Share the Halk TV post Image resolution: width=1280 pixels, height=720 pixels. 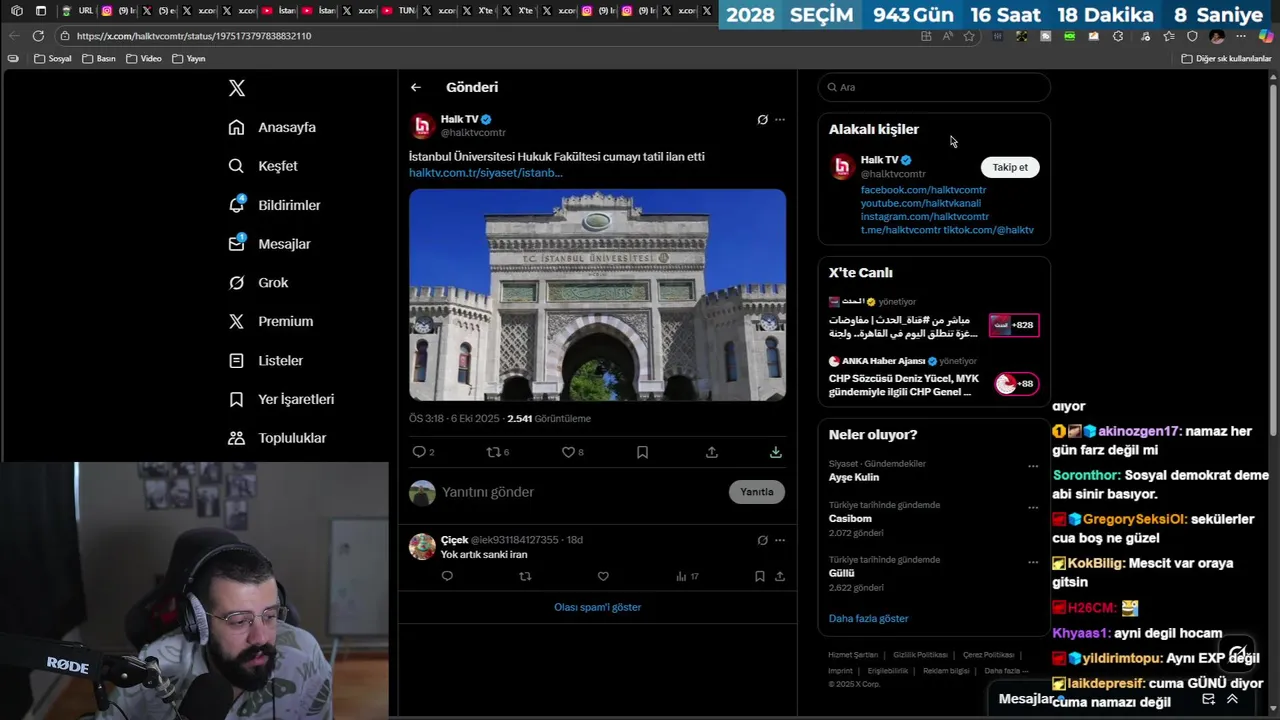point(712,452)
